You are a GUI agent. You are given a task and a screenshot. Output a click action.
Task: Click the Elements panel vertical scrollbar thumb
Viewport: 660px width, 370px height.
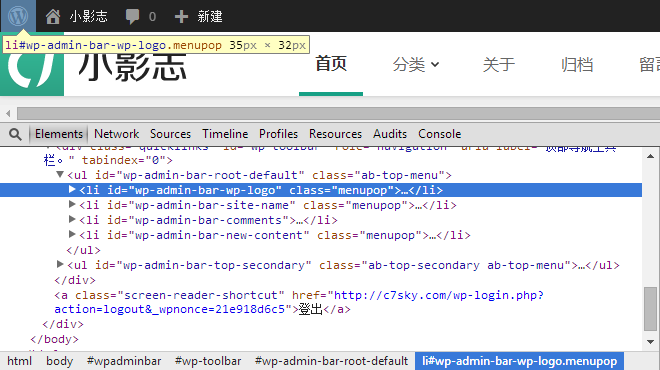pos(650,309)
